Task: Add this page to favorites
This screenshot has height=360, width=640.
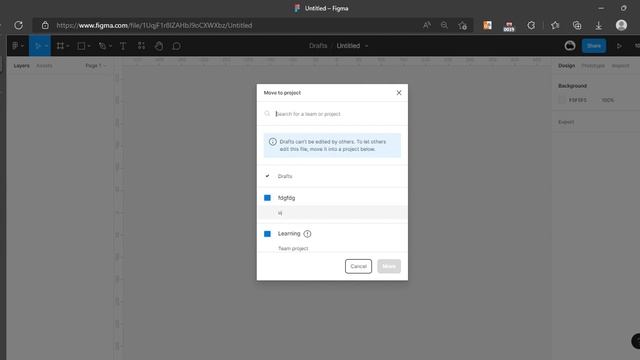Action: tap(462, 25)
